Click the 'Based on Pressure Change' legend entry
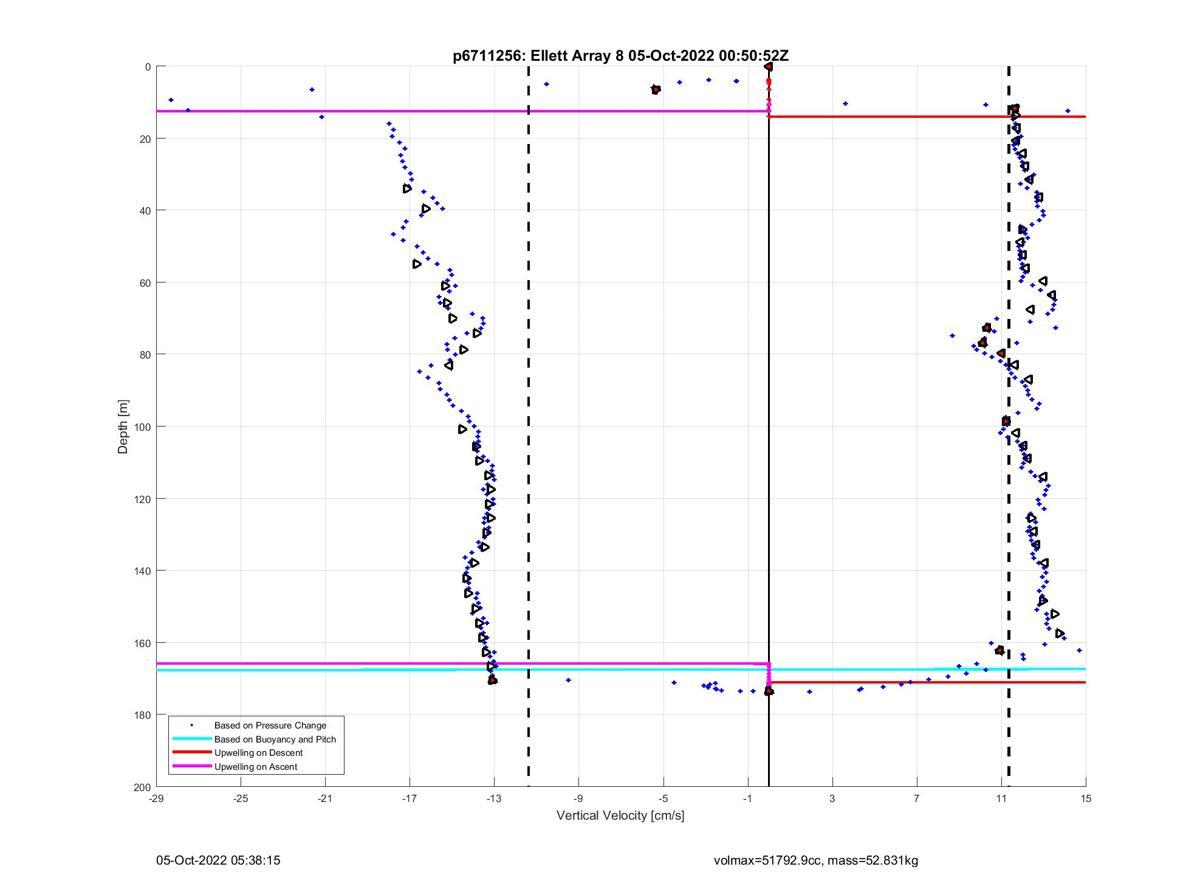This screenshot has width=1200, height=885. 270,725
